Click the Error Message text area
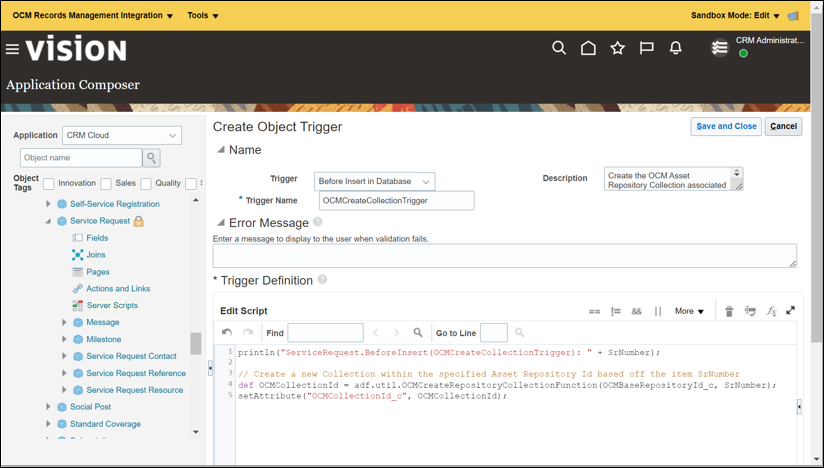 [x=504, y=256]
